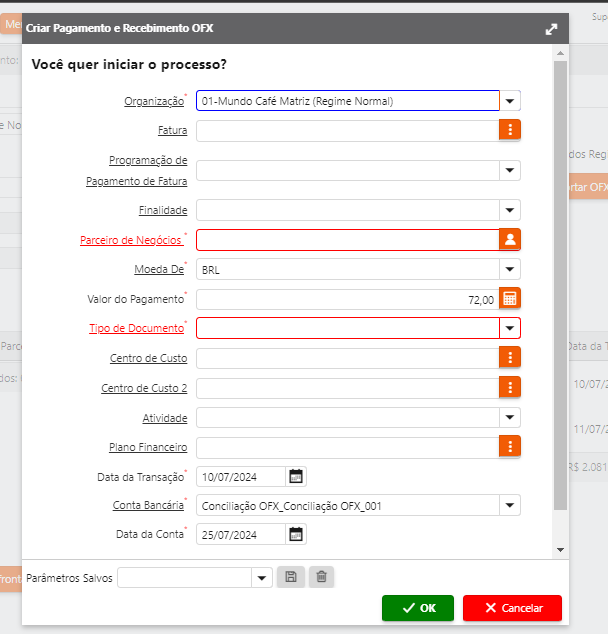The width and height of the screenshot is (608, 634).
Task: Open the Parceiro de Negócios person search icon
Action: [x=510, y=239]
